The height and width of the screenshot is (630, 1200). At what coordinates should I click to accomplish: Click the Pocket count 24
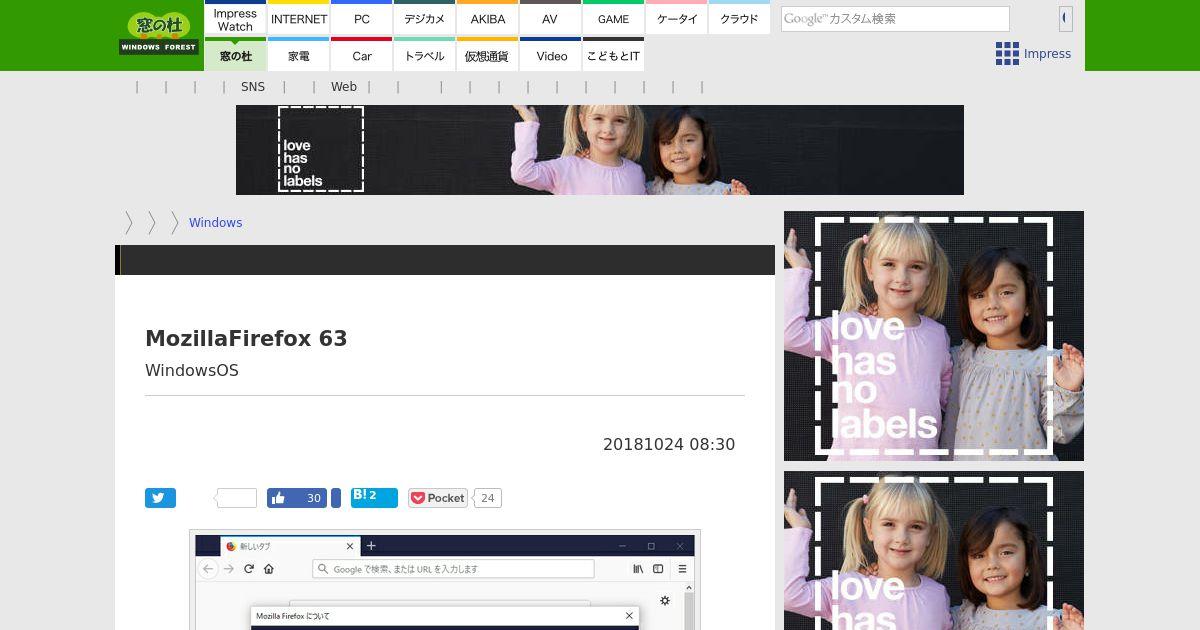point(487,498)
